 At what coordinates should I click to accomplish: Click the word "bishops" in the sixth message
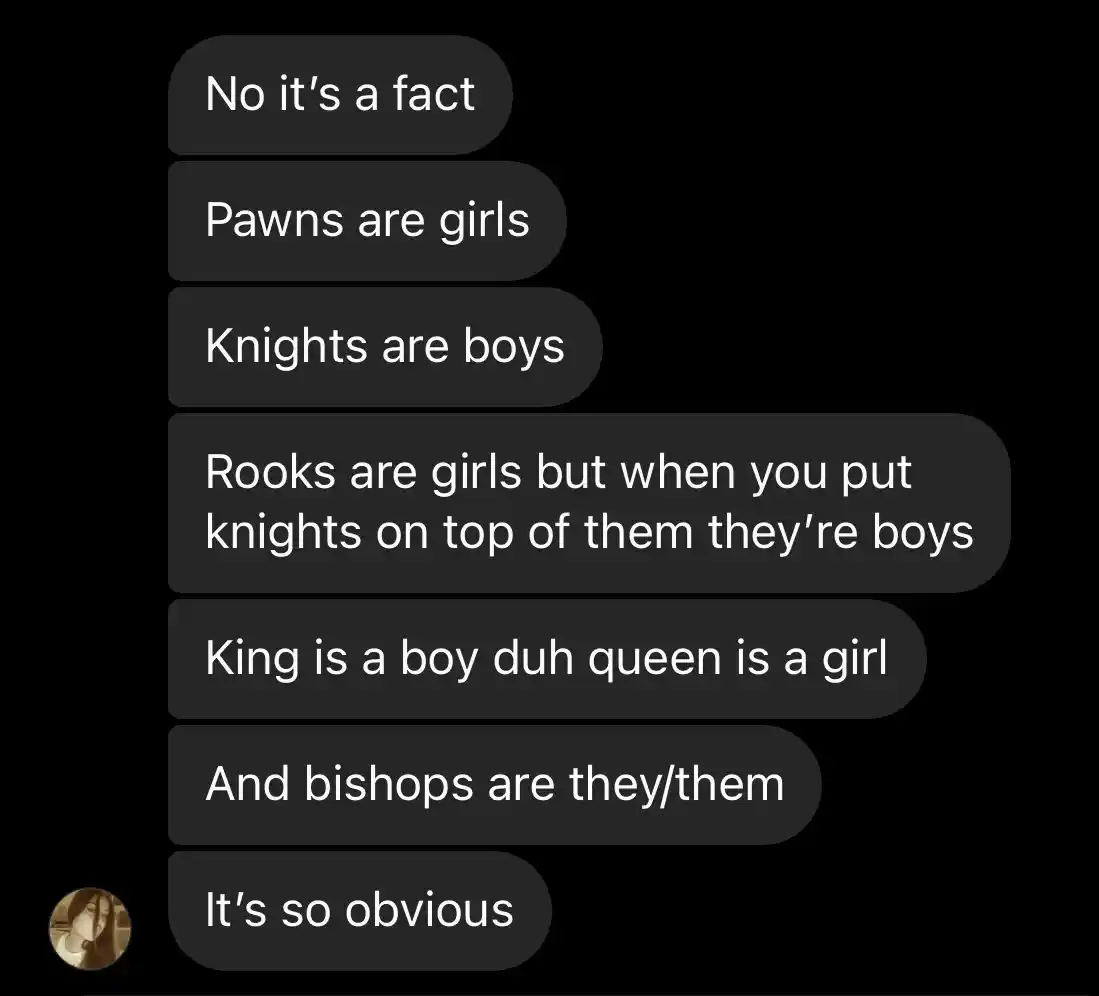[x=389, y=785]
